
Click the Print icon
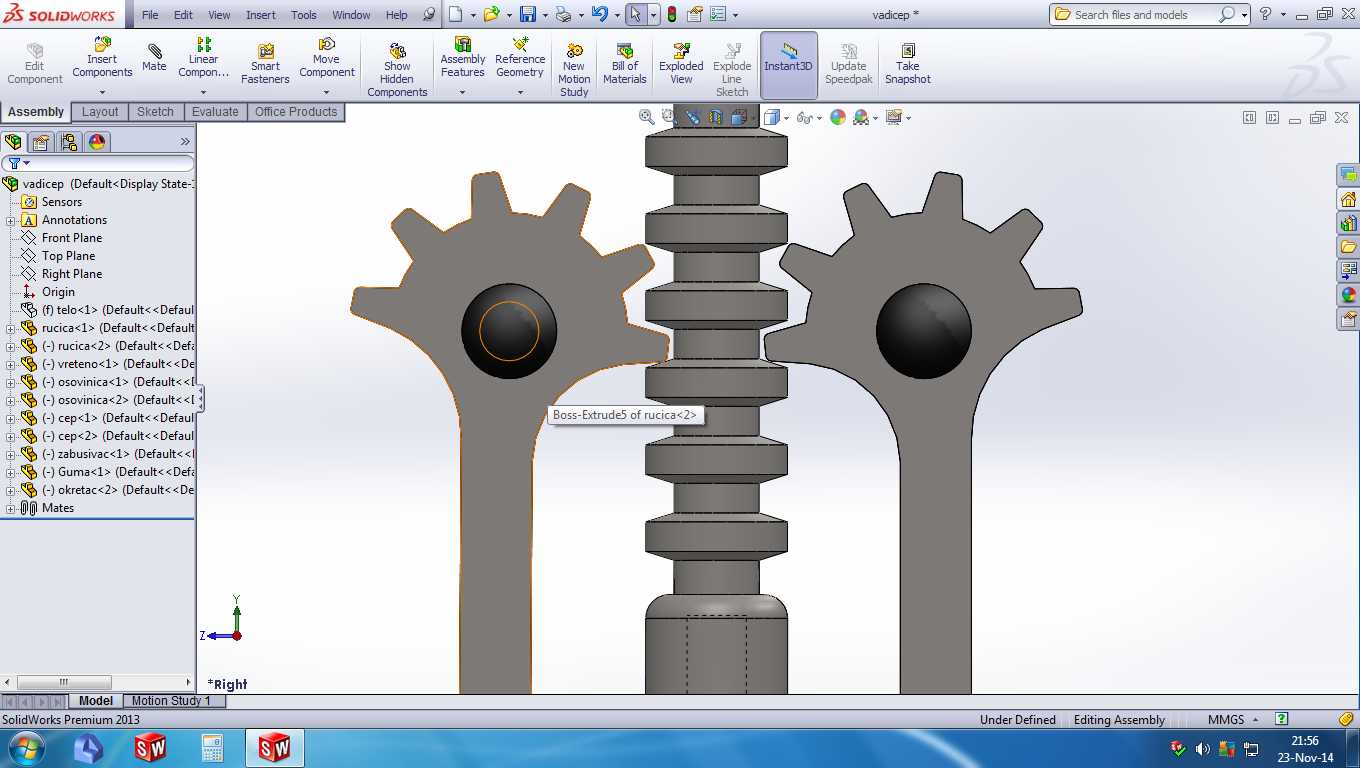(x=563, y=15)
